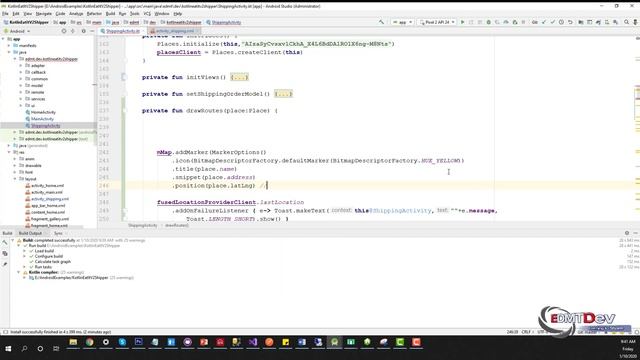Select the model package in the tree
Viewport: 640px width, 360px height.
37,86
